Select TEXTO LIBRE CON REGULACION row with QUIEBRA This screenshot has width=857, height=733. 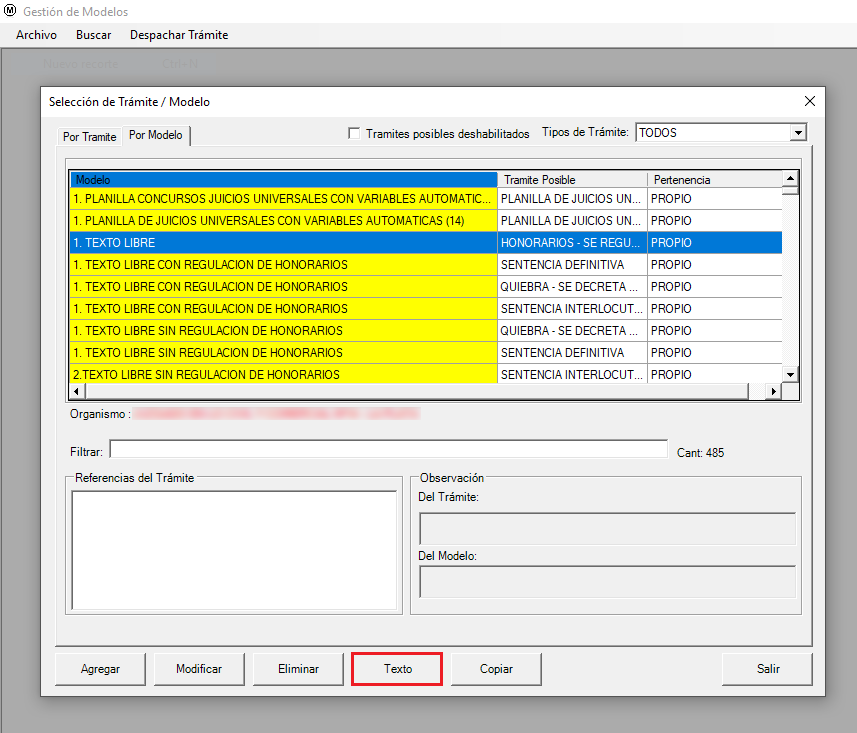point(426,286)
